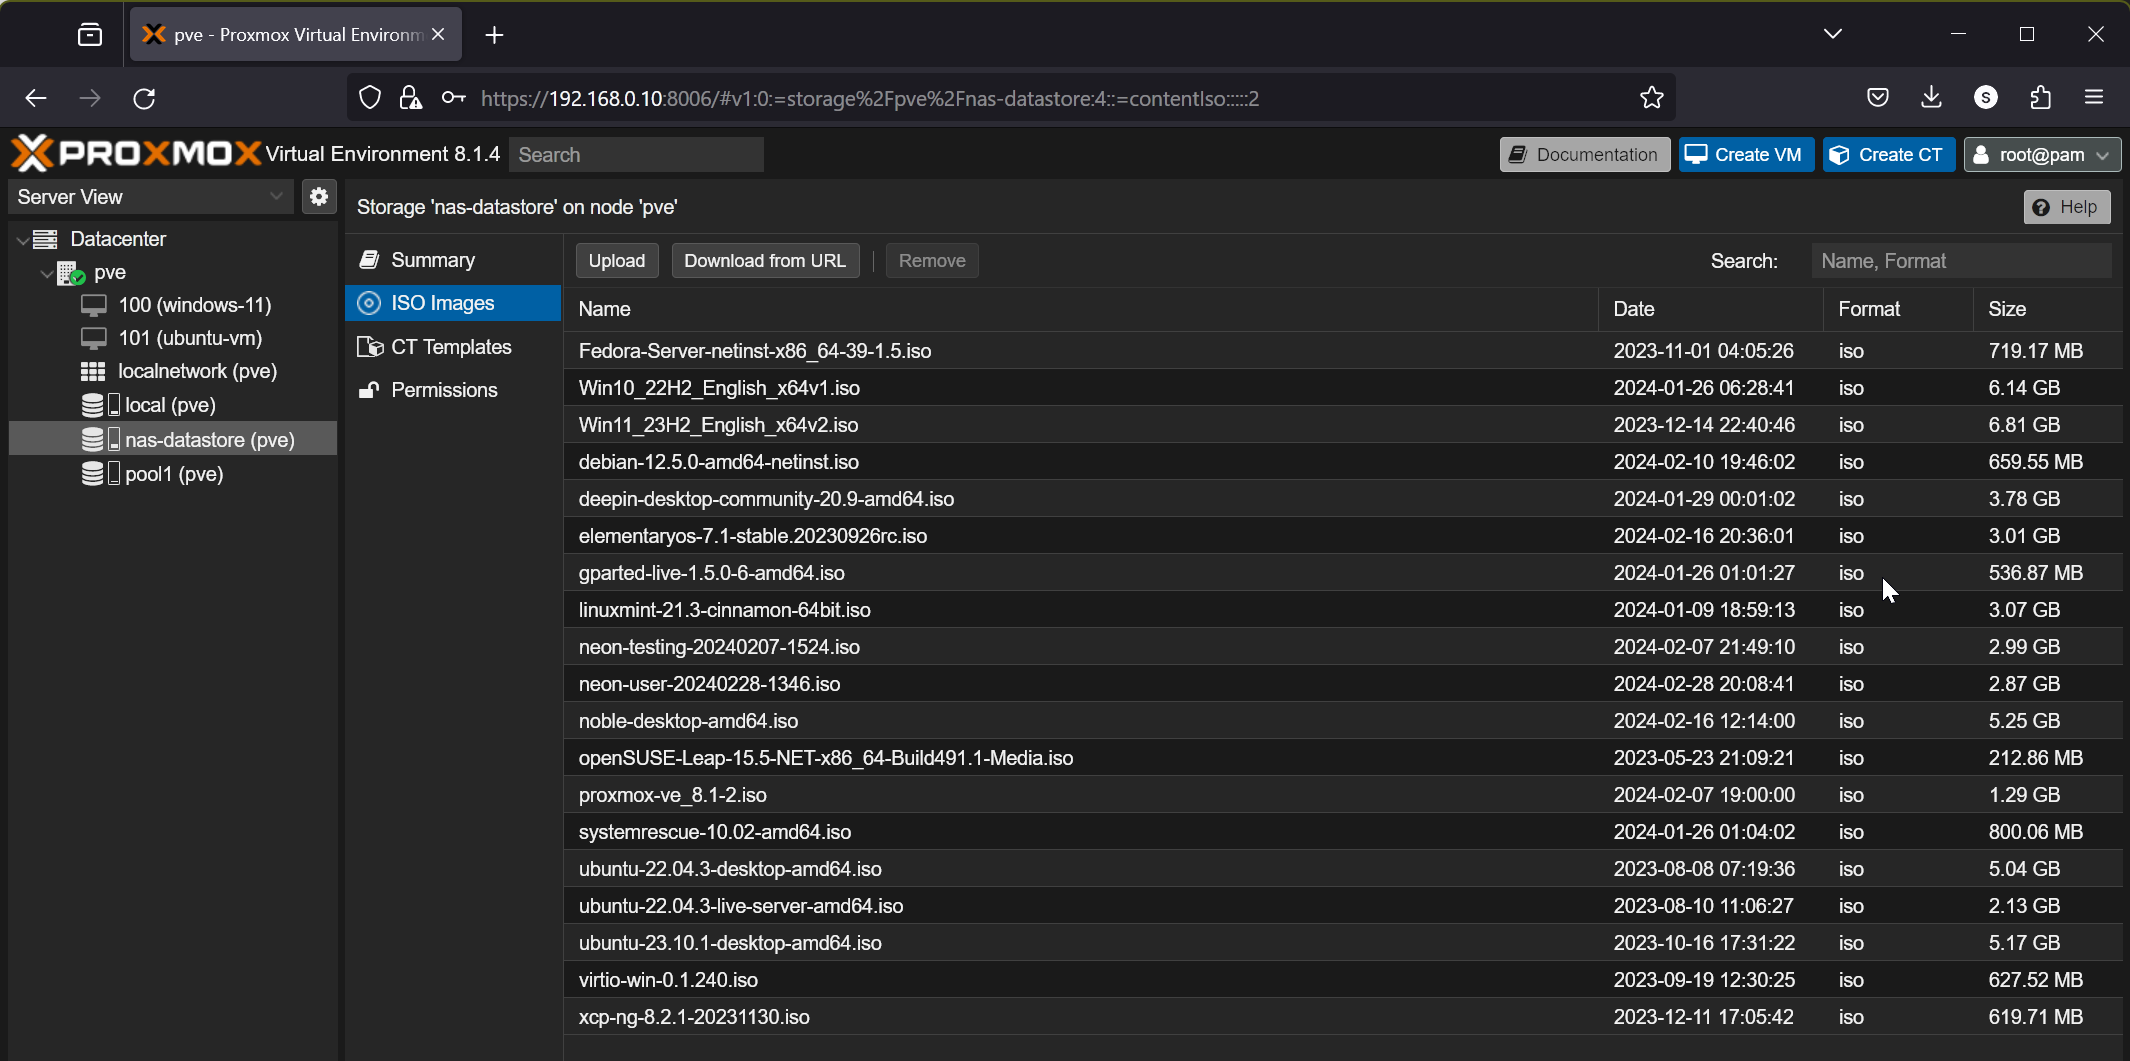Click the Remove button
The image size is (2130, 1061).
point(932,261)
